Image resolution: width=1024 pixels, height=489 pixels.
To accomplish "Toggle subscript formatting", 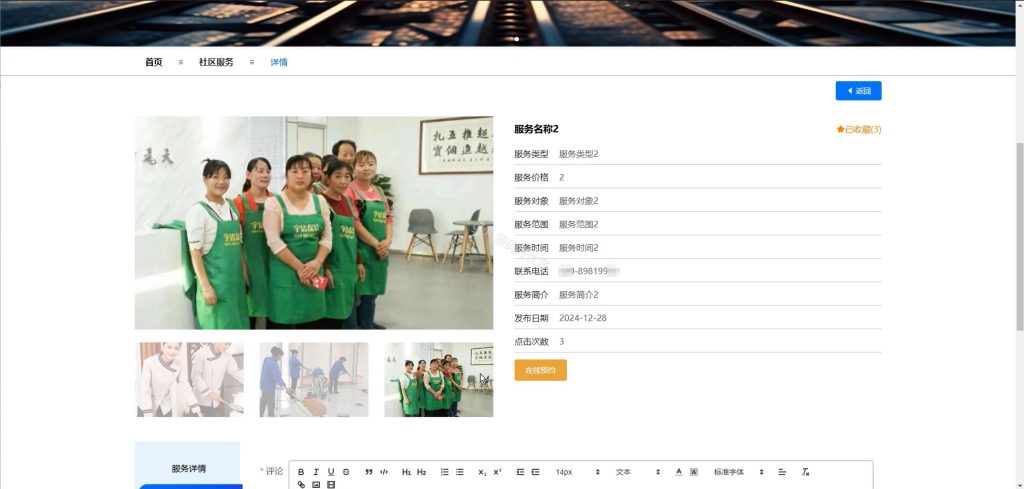I will (x=482, y=472).
